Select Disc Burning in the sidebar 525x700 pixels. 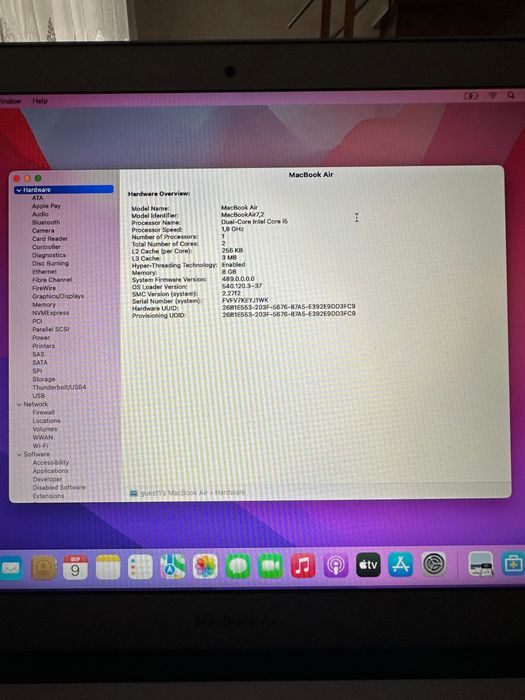pos(50,263)
